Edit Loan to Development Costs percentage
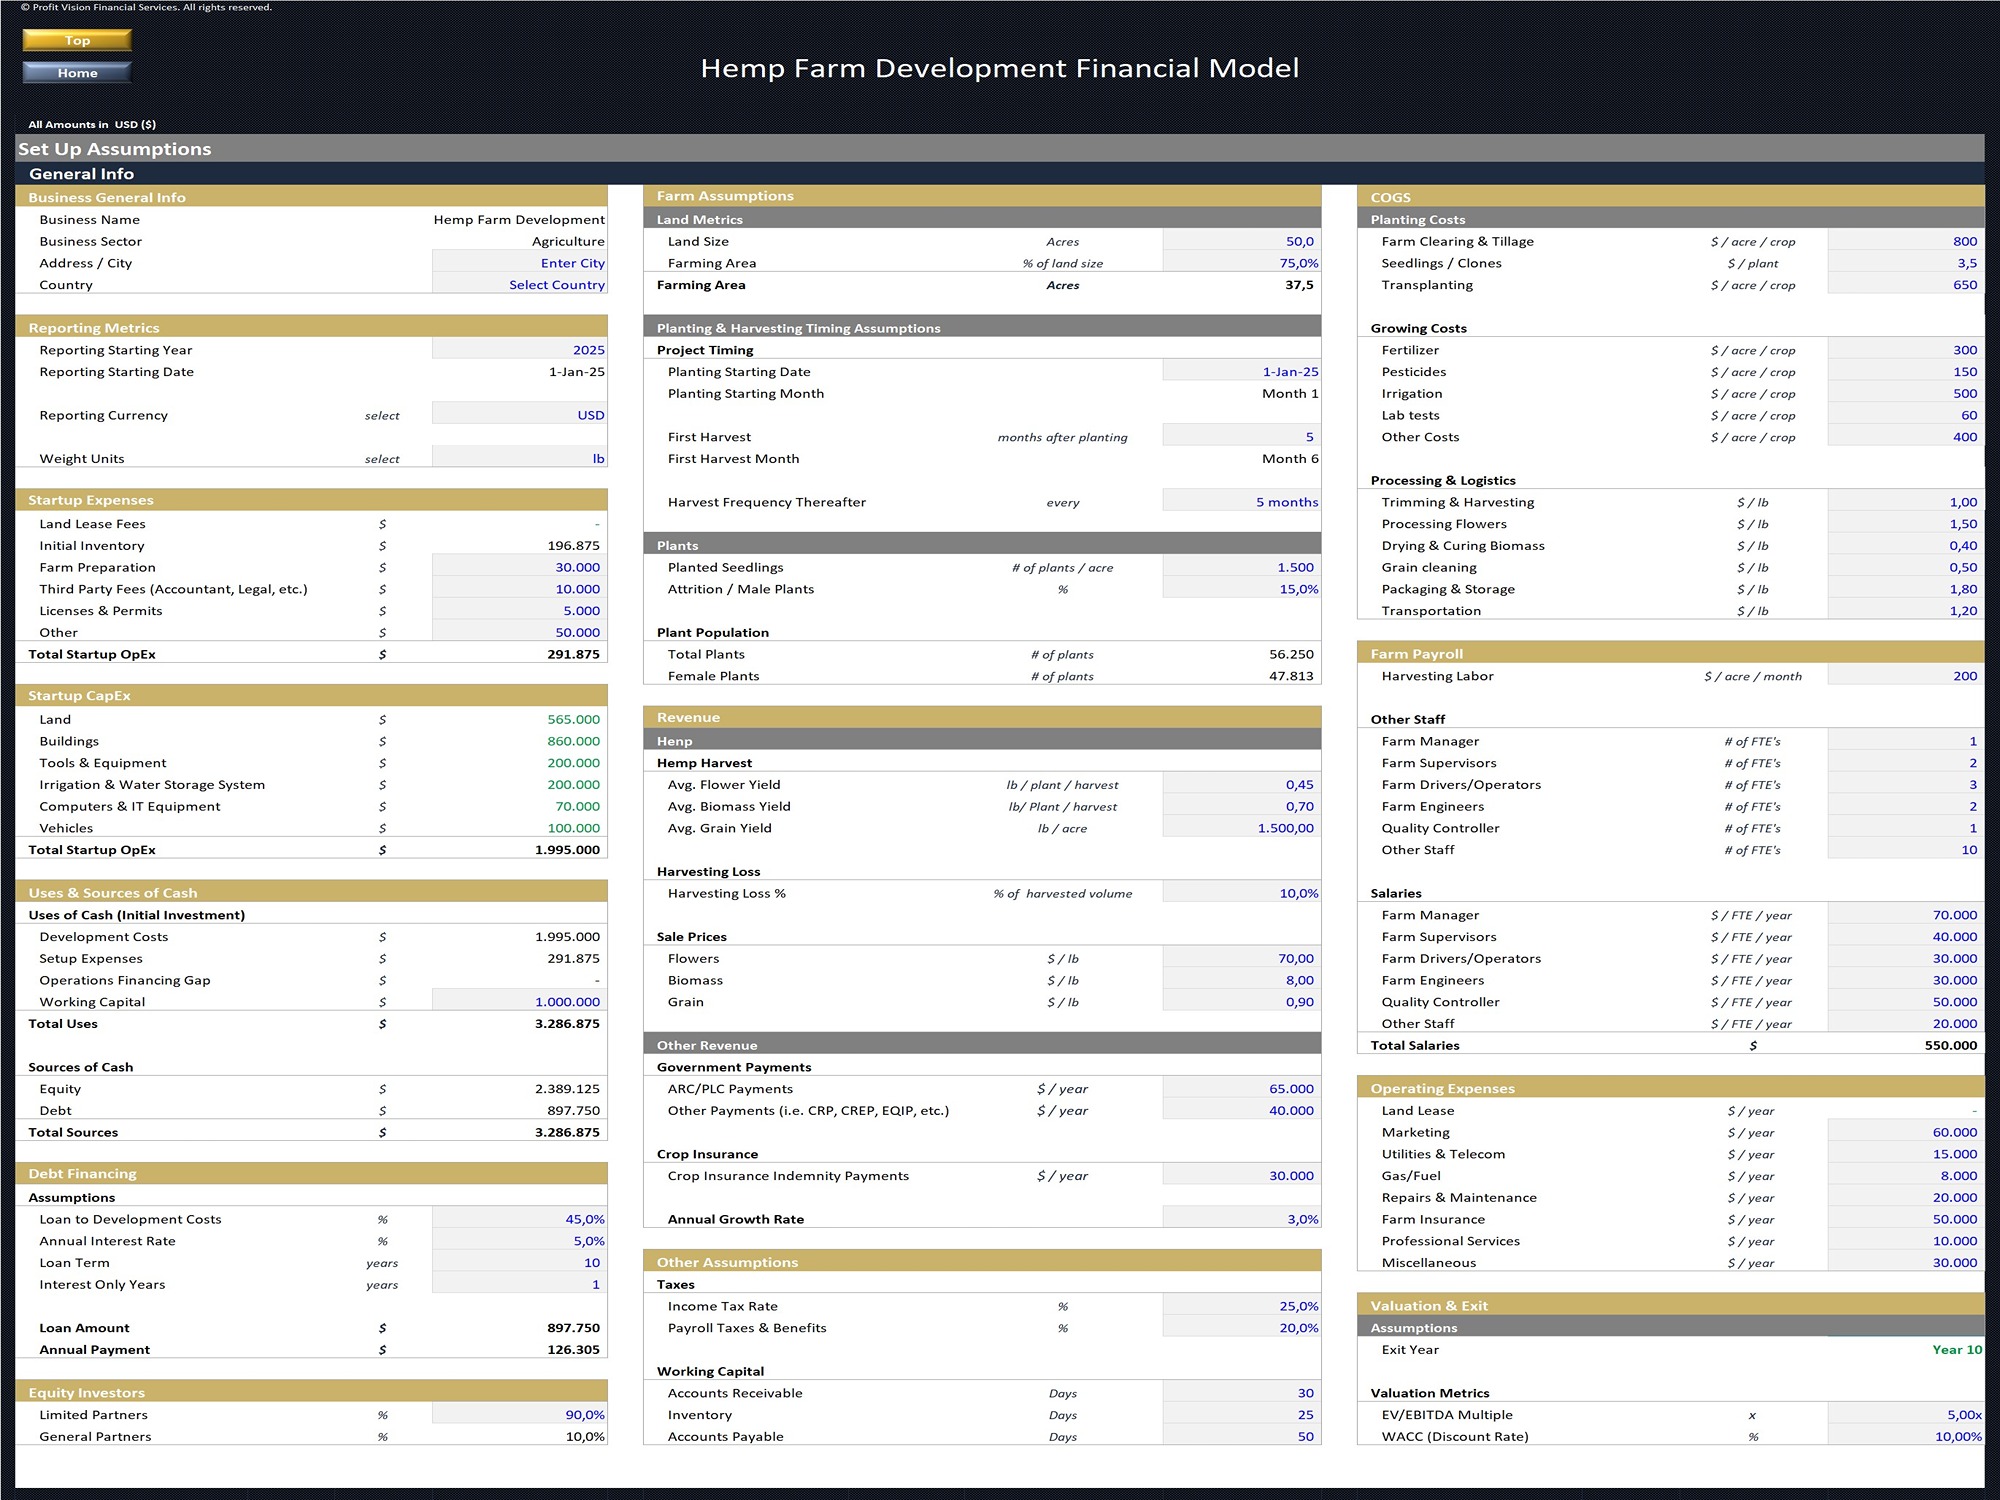Screen dimensions: 2000x1500 coord(519,1219)
